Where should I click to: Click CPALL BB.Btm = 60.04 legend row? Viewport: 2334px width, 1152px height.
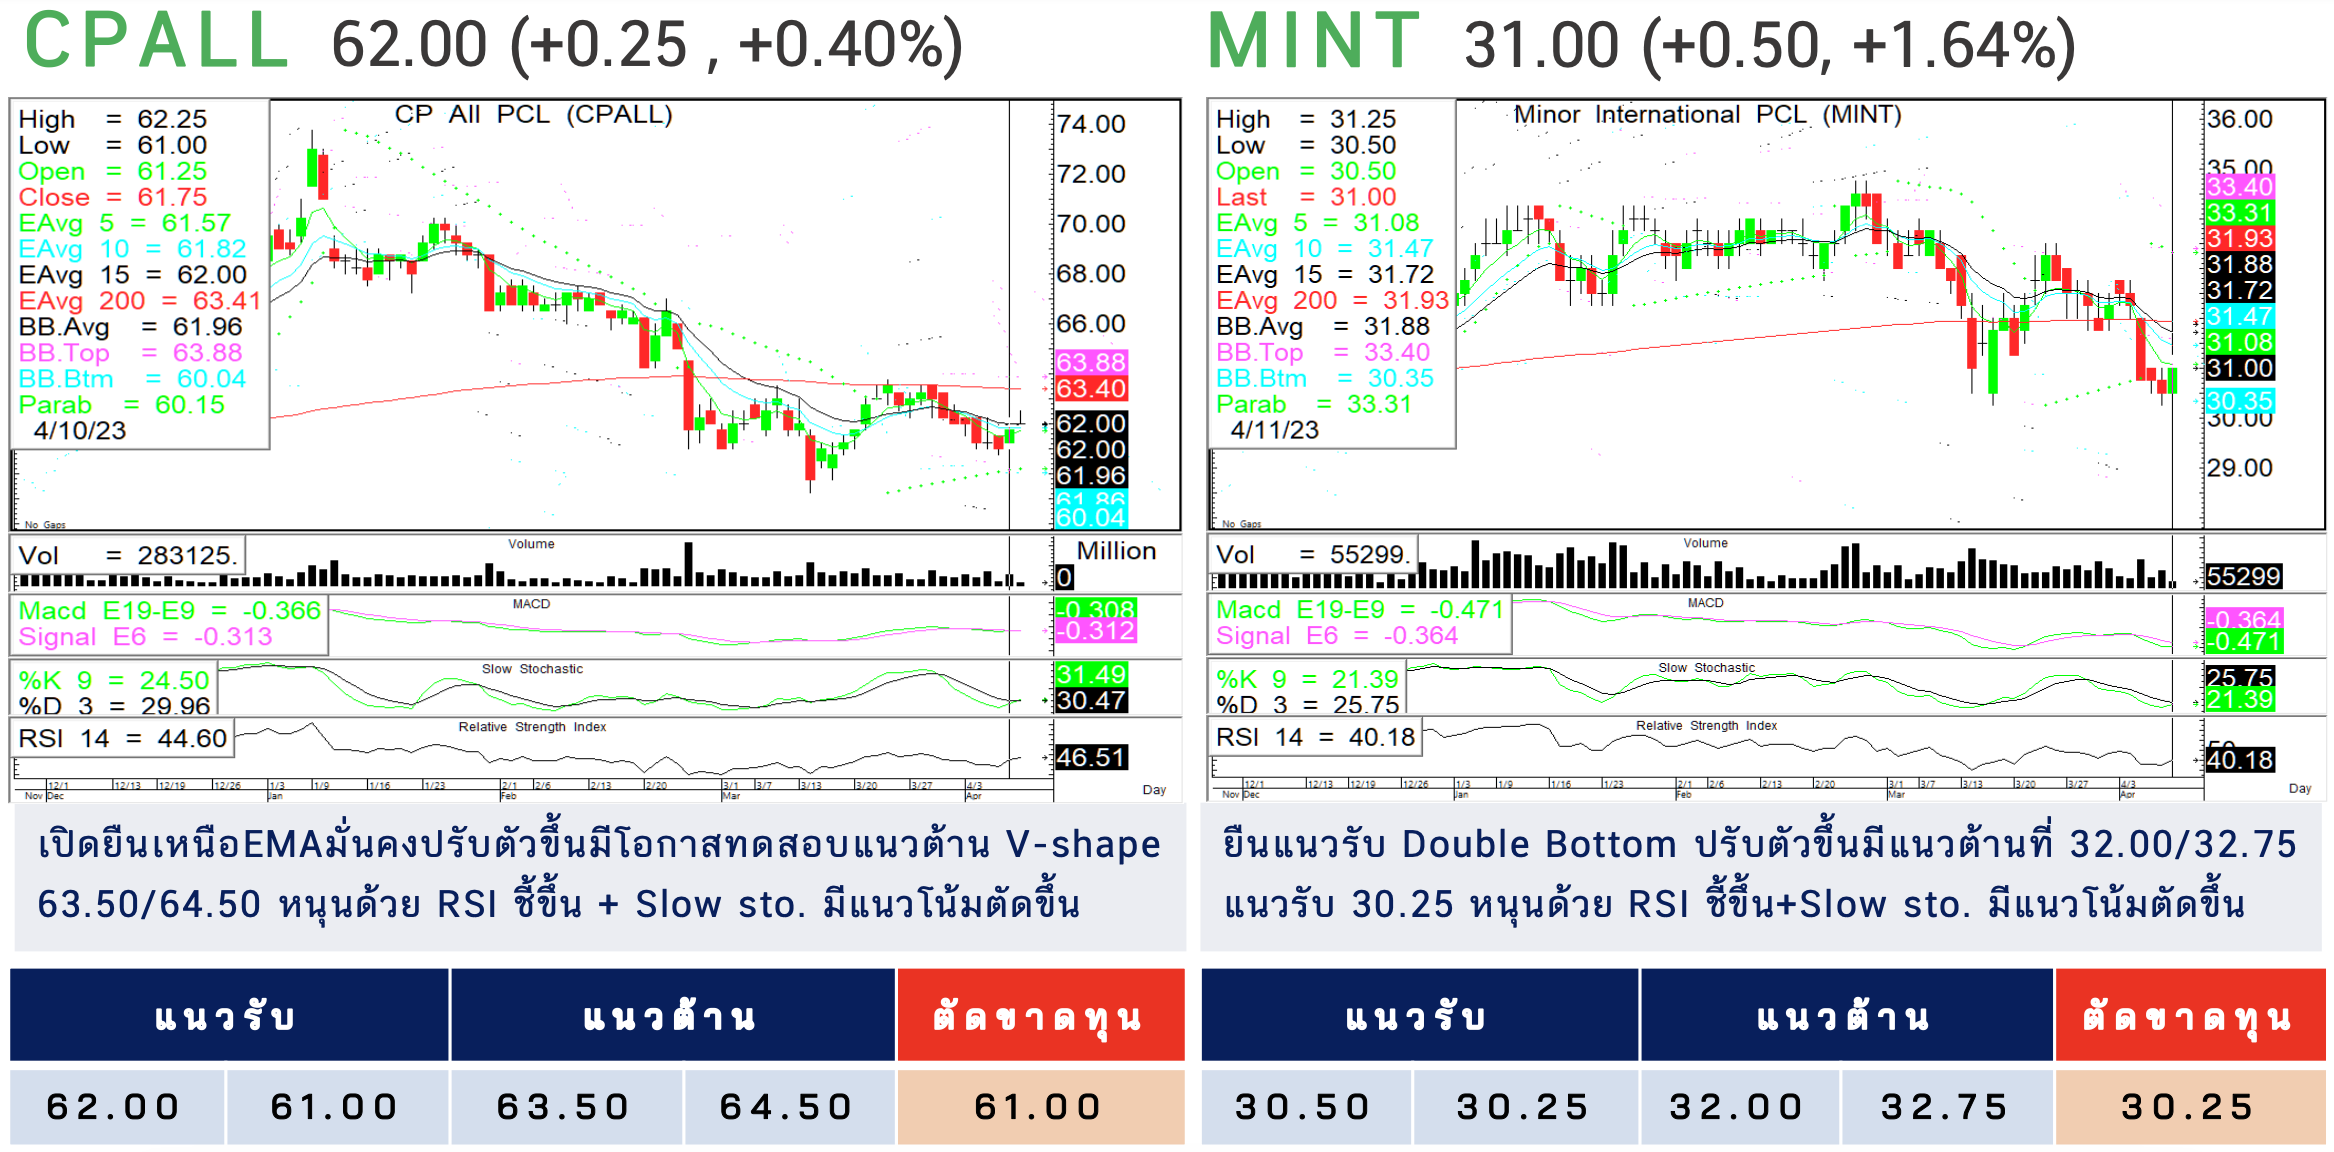(132, 379)
